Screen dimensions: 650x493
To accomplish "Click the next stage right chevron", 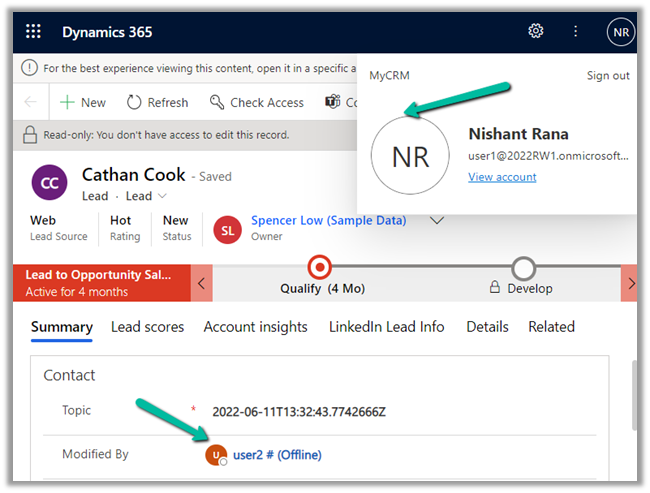I will (630, 283).
